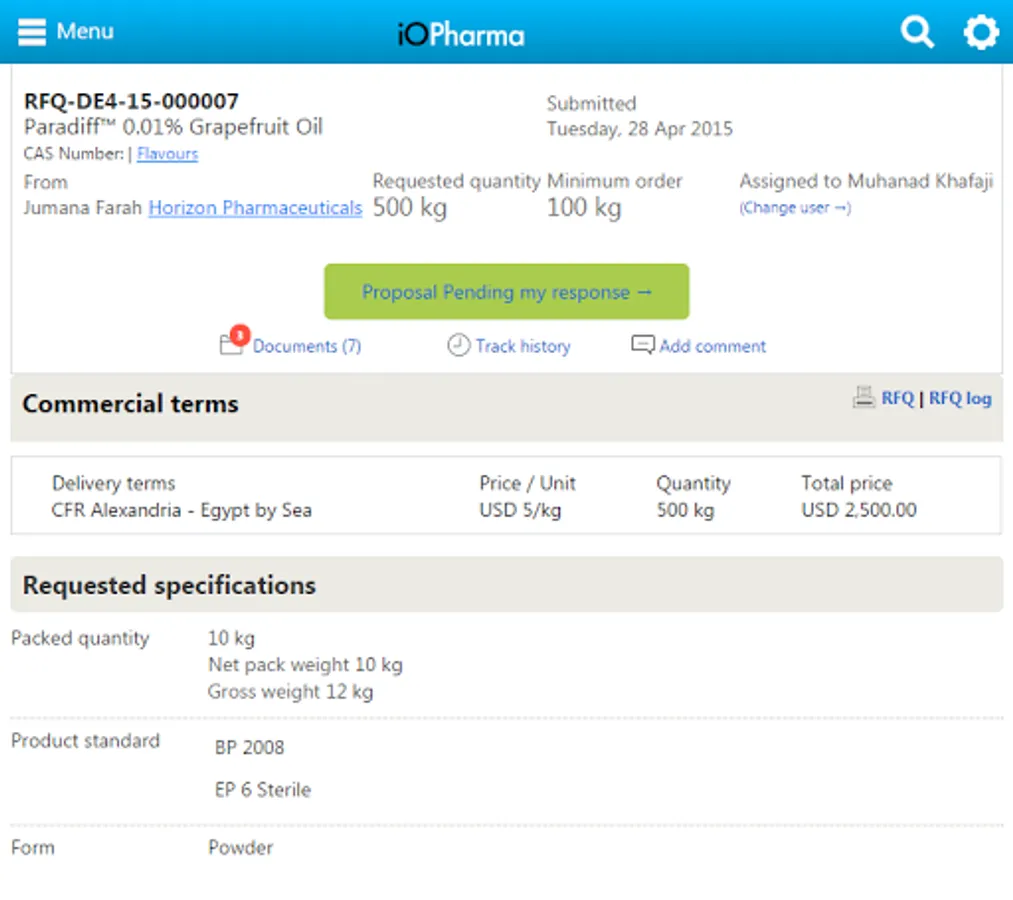Click Assigned to Muhanad Khafaji text
This screenshot has height=900, width=1013.
point(866,181)
